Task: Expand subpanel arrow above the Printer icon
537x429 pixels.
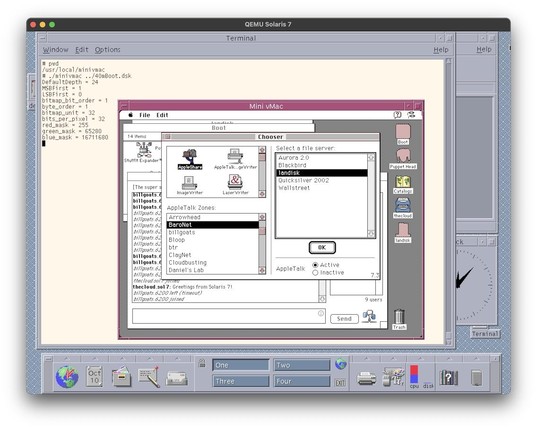Action: (x=366, y=358)
